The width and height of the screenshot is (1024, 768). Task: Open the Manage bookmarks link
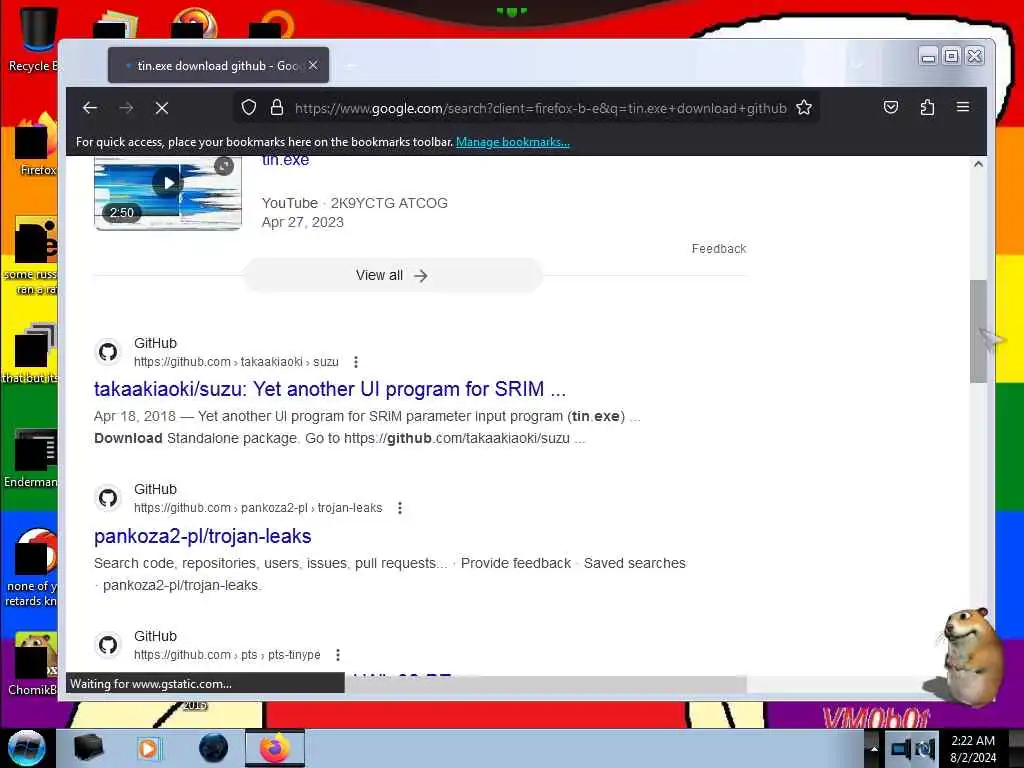513,142
